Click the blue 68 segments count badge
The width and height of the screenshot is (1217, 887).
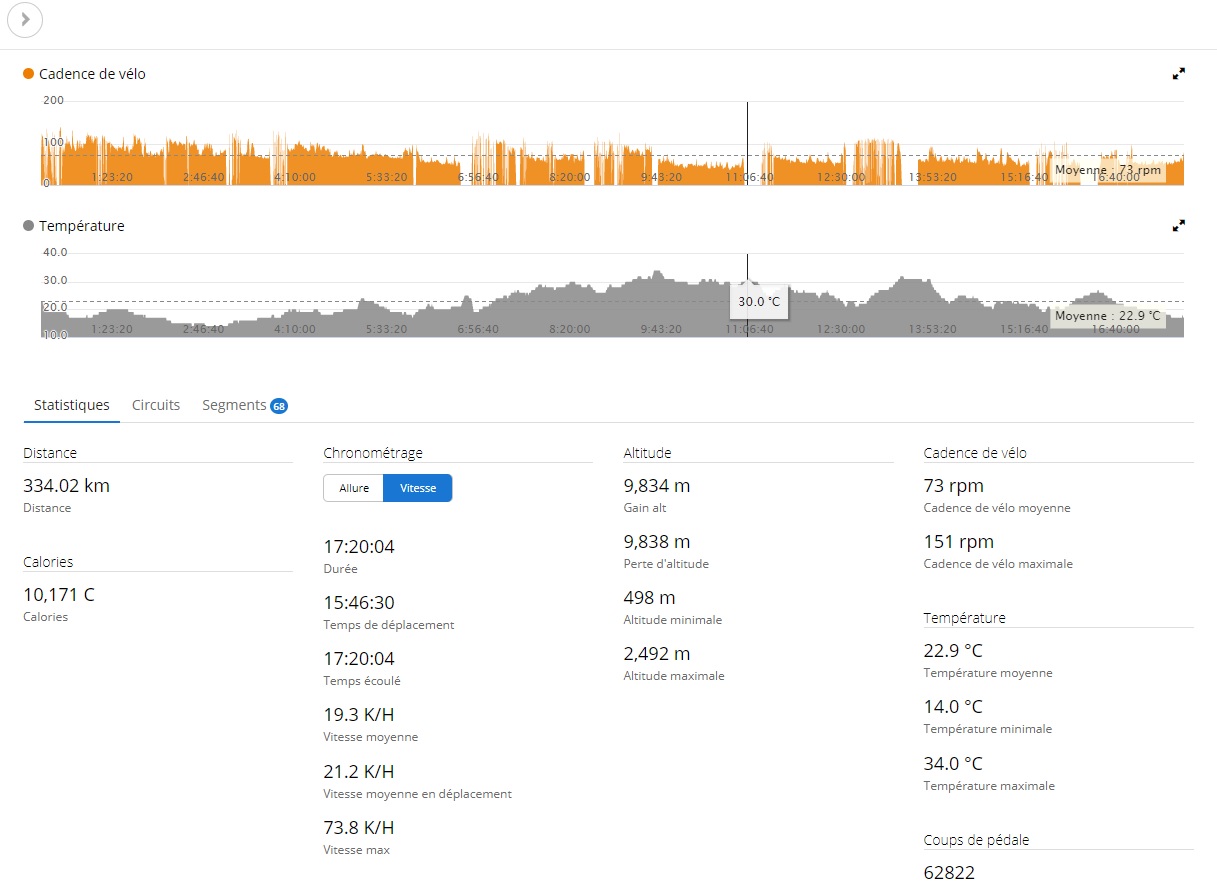(279, 406)
